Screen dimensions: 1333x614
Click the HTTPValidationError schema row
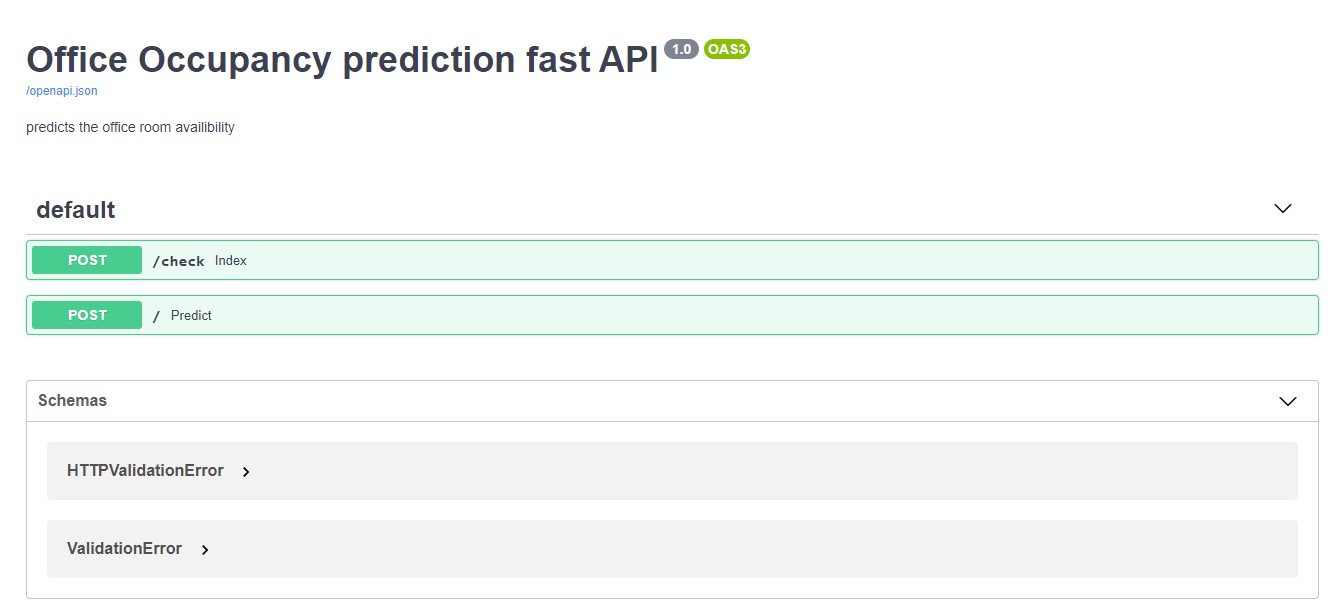point(144,470)
